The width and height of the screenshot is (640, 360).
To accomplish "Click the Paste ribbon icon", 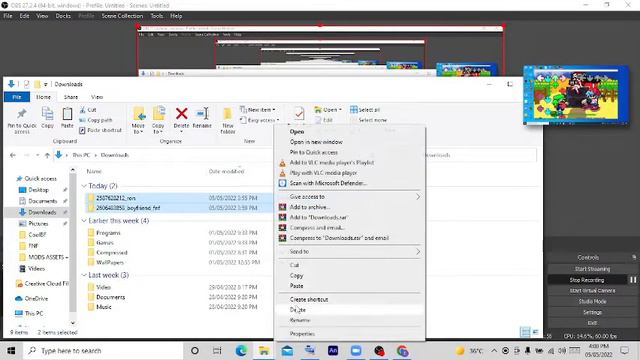I will pos(67,118).
